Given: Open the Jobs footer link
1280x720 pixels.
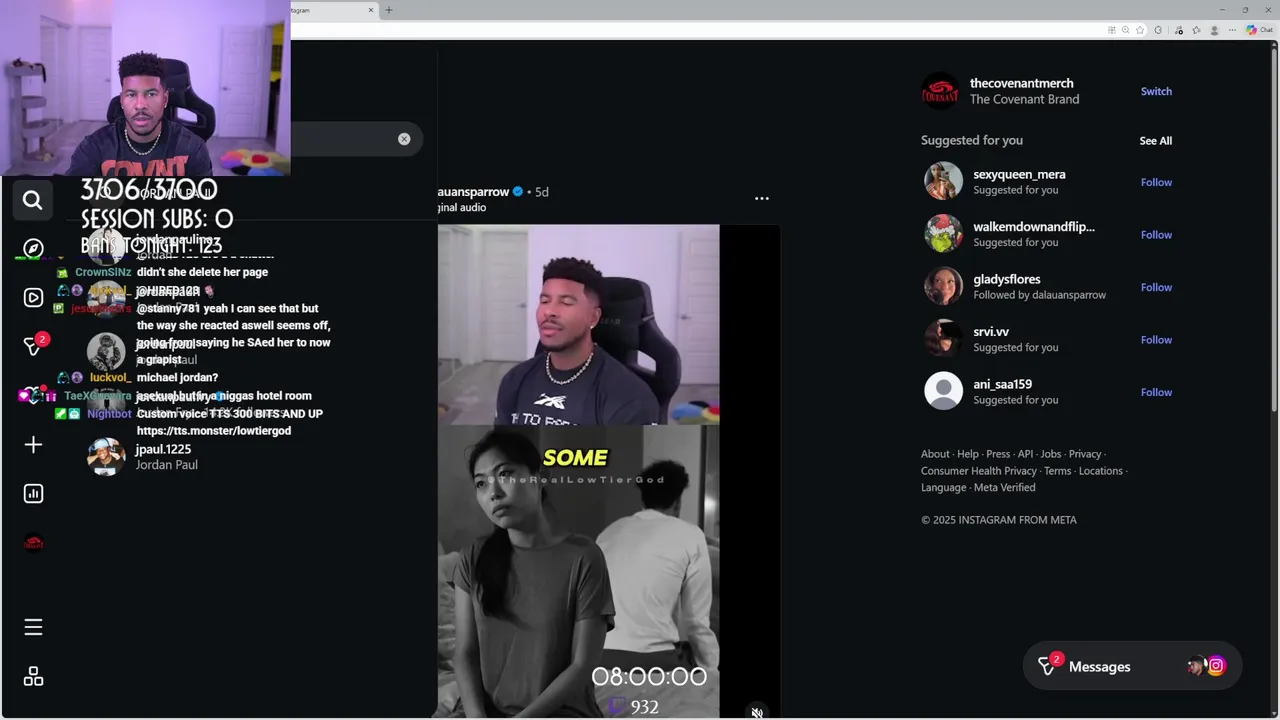Looking at the screenshot, I should tap(1050, 454).
